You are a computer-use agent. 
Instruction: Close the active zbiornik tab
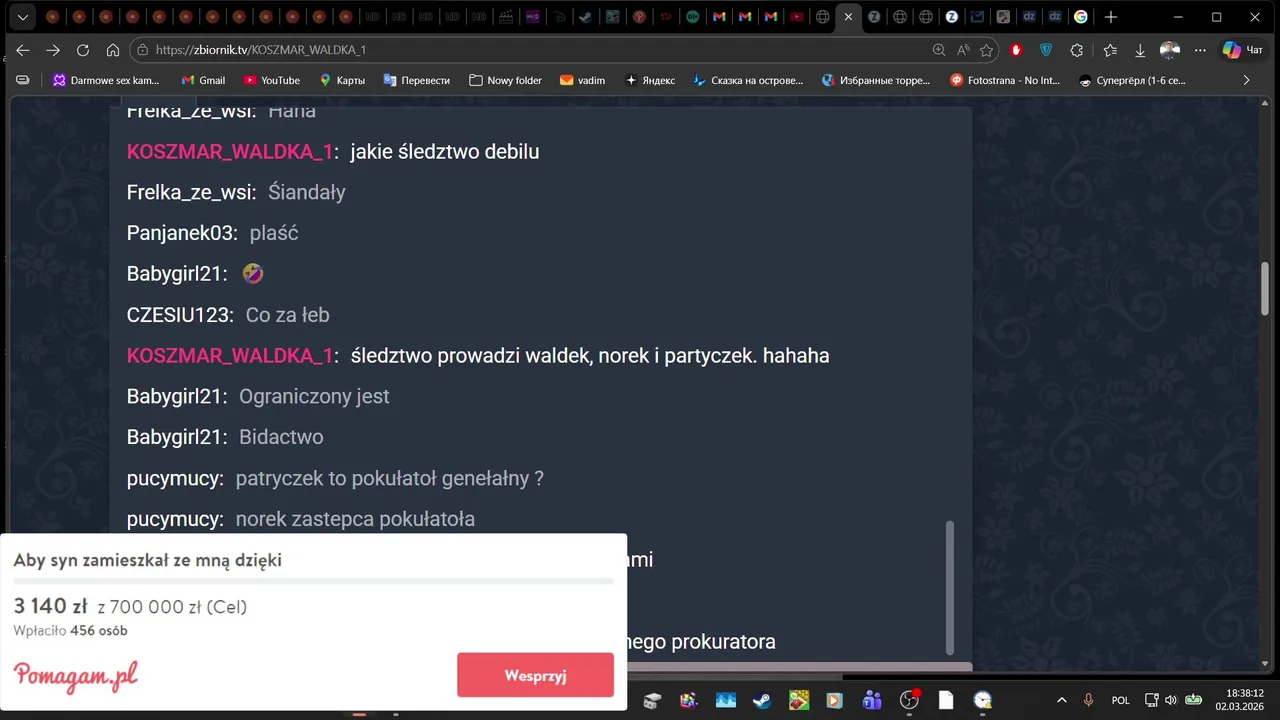pyautogui.click(x=848, y=17)
